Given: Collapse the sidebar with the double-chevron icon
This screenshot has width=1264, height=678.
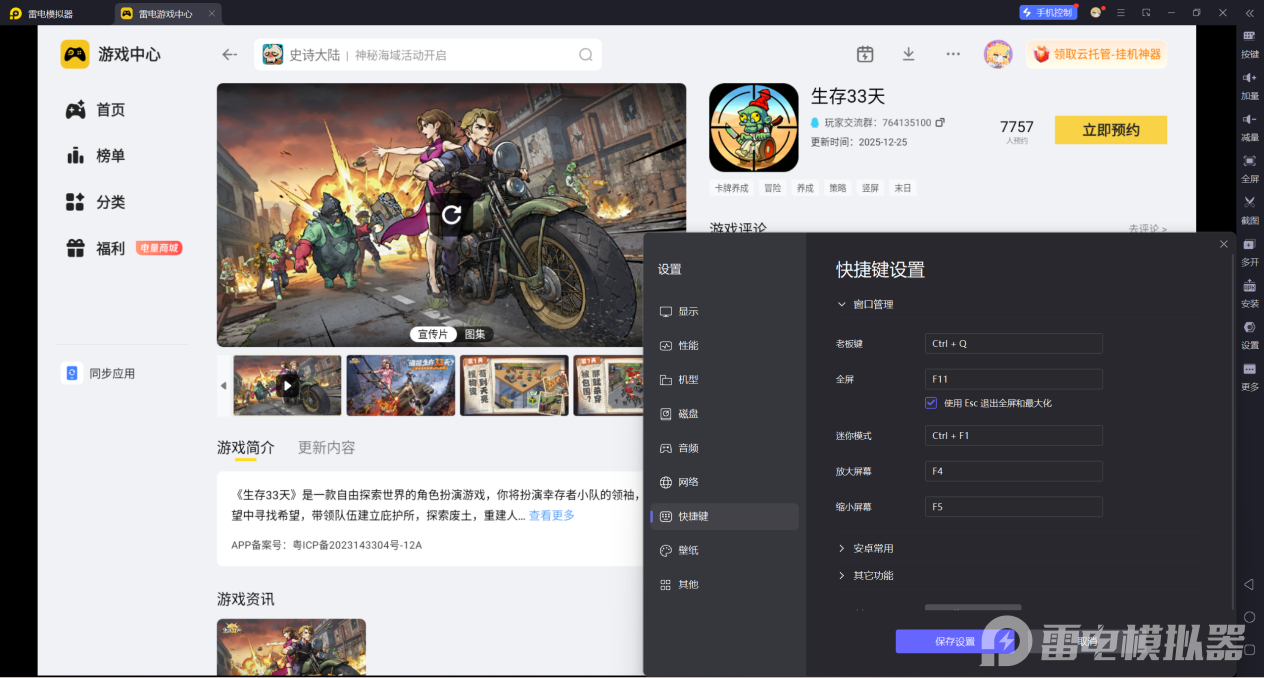Looking at the screenshot, I should tap(1249, 13).
